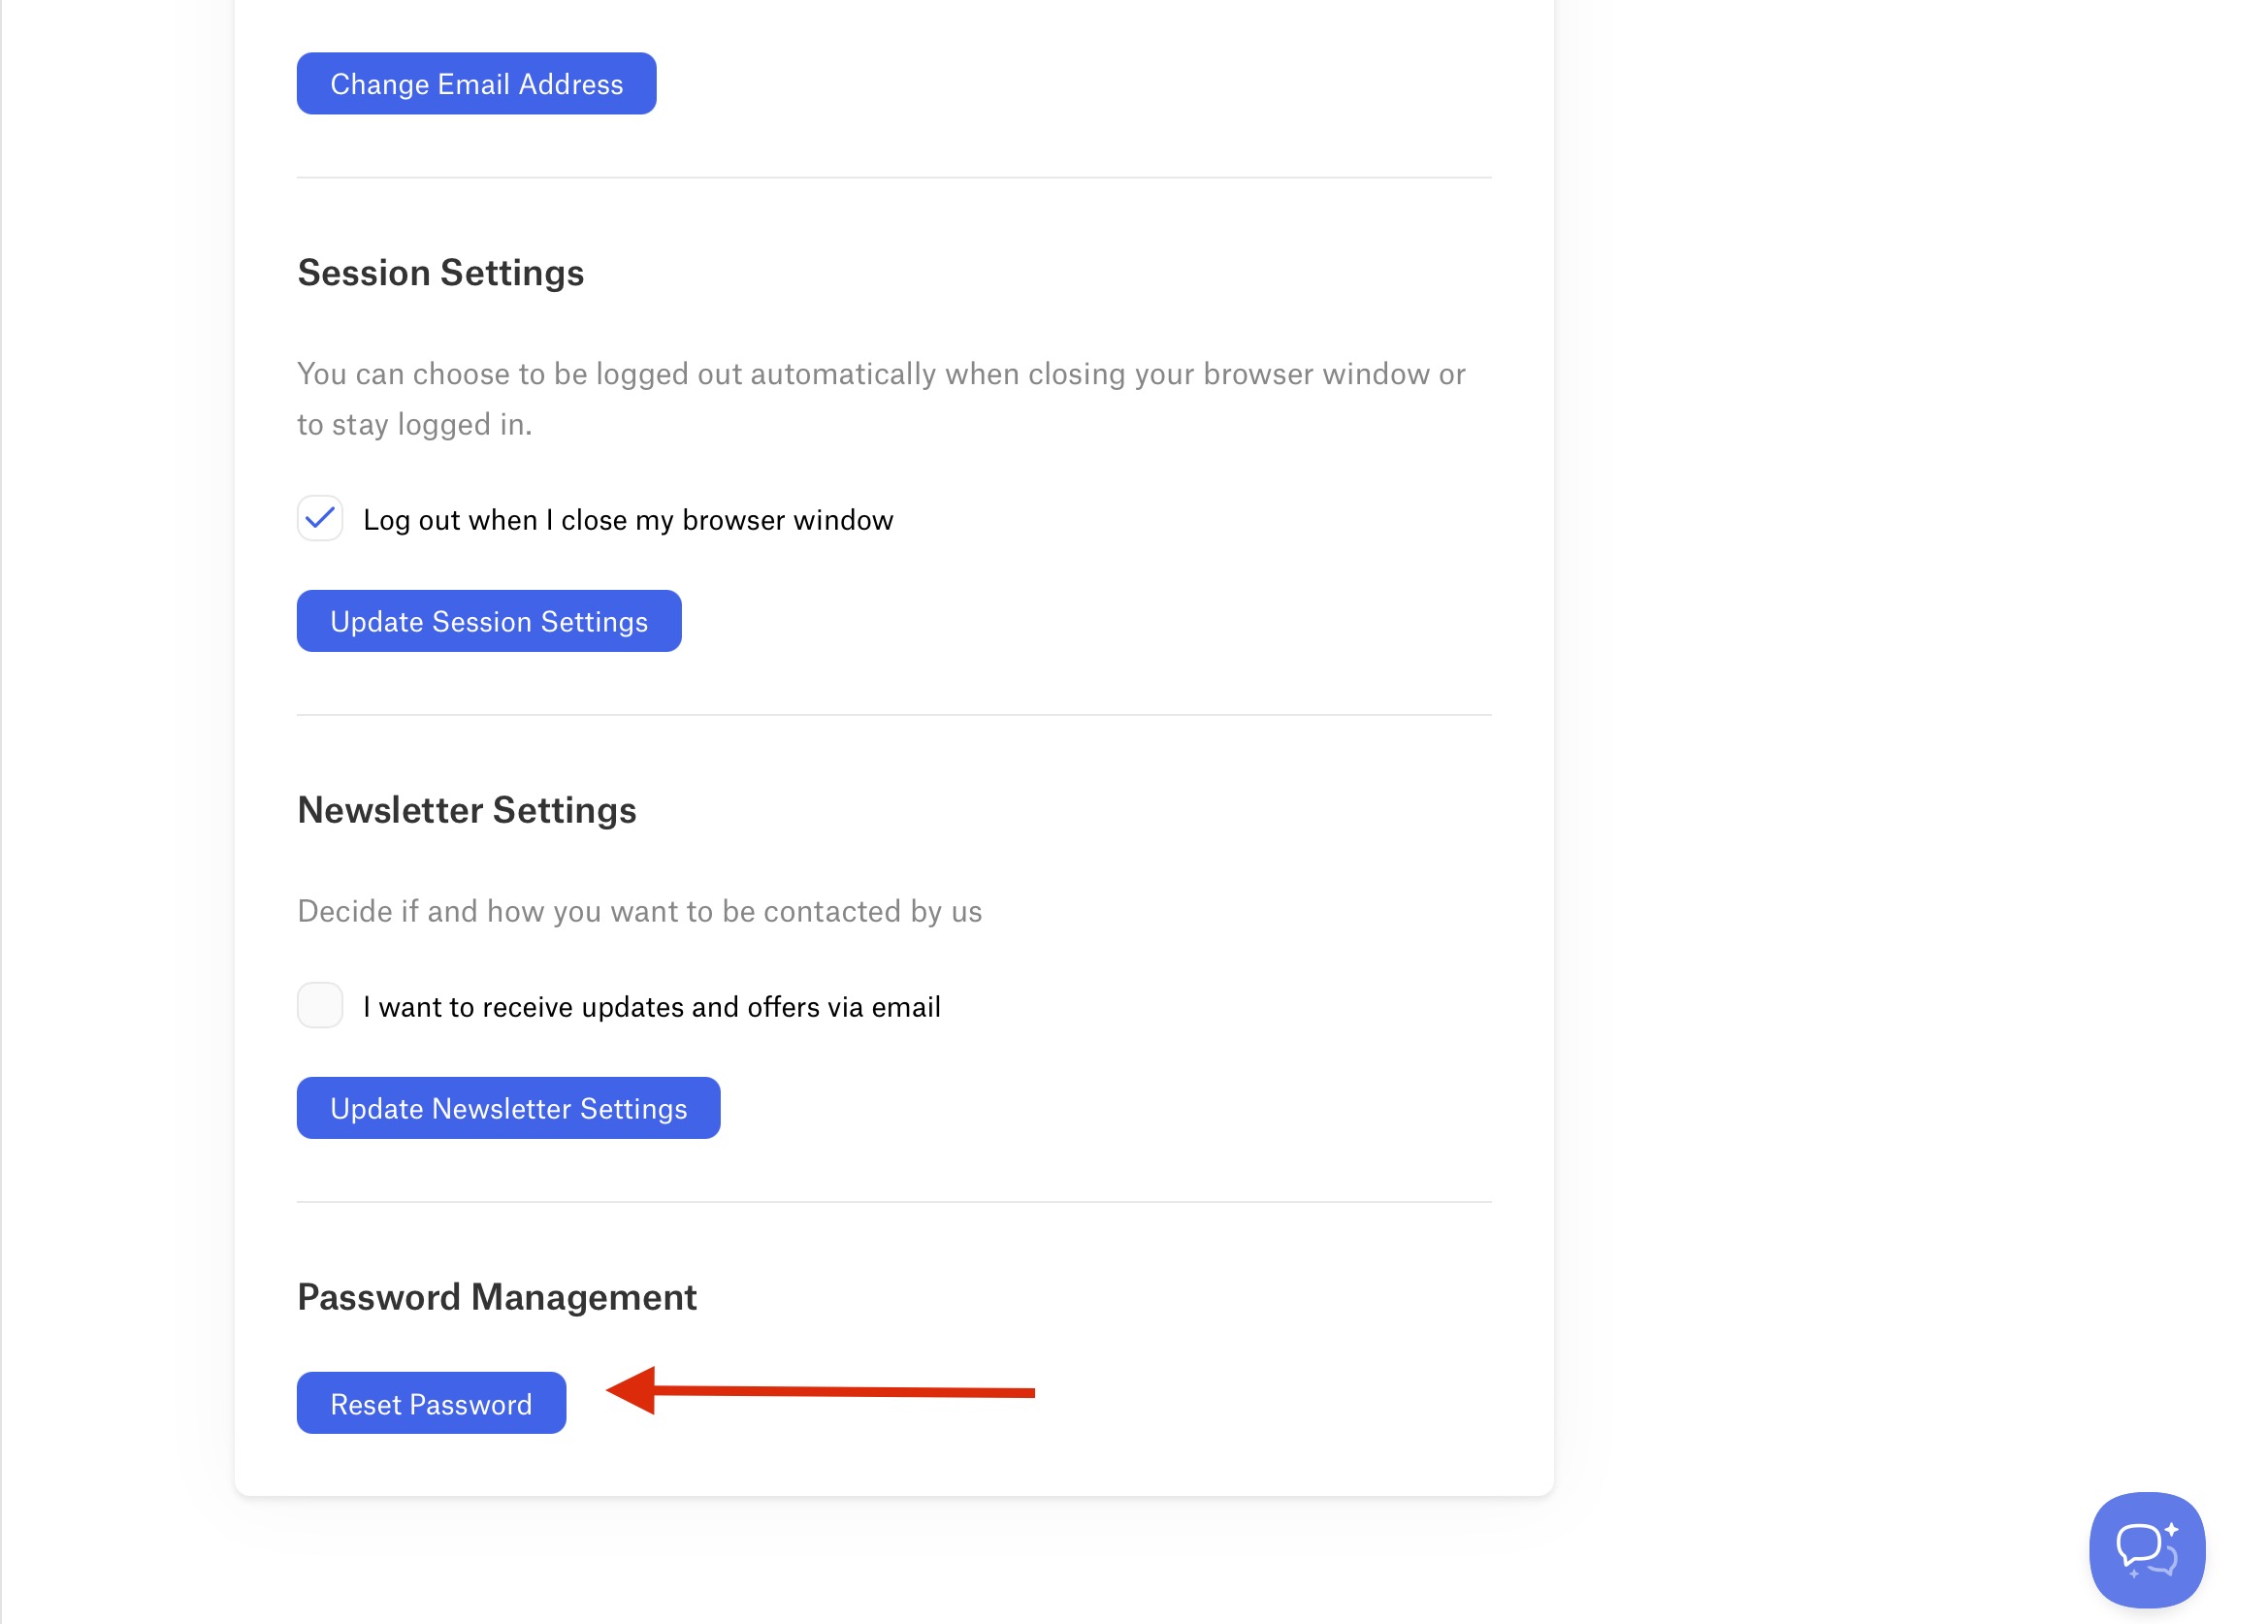The height and width of the screenshot is (1624, 2268).
Task: Click Update Session Settings button
Action: tap(489, 621)
